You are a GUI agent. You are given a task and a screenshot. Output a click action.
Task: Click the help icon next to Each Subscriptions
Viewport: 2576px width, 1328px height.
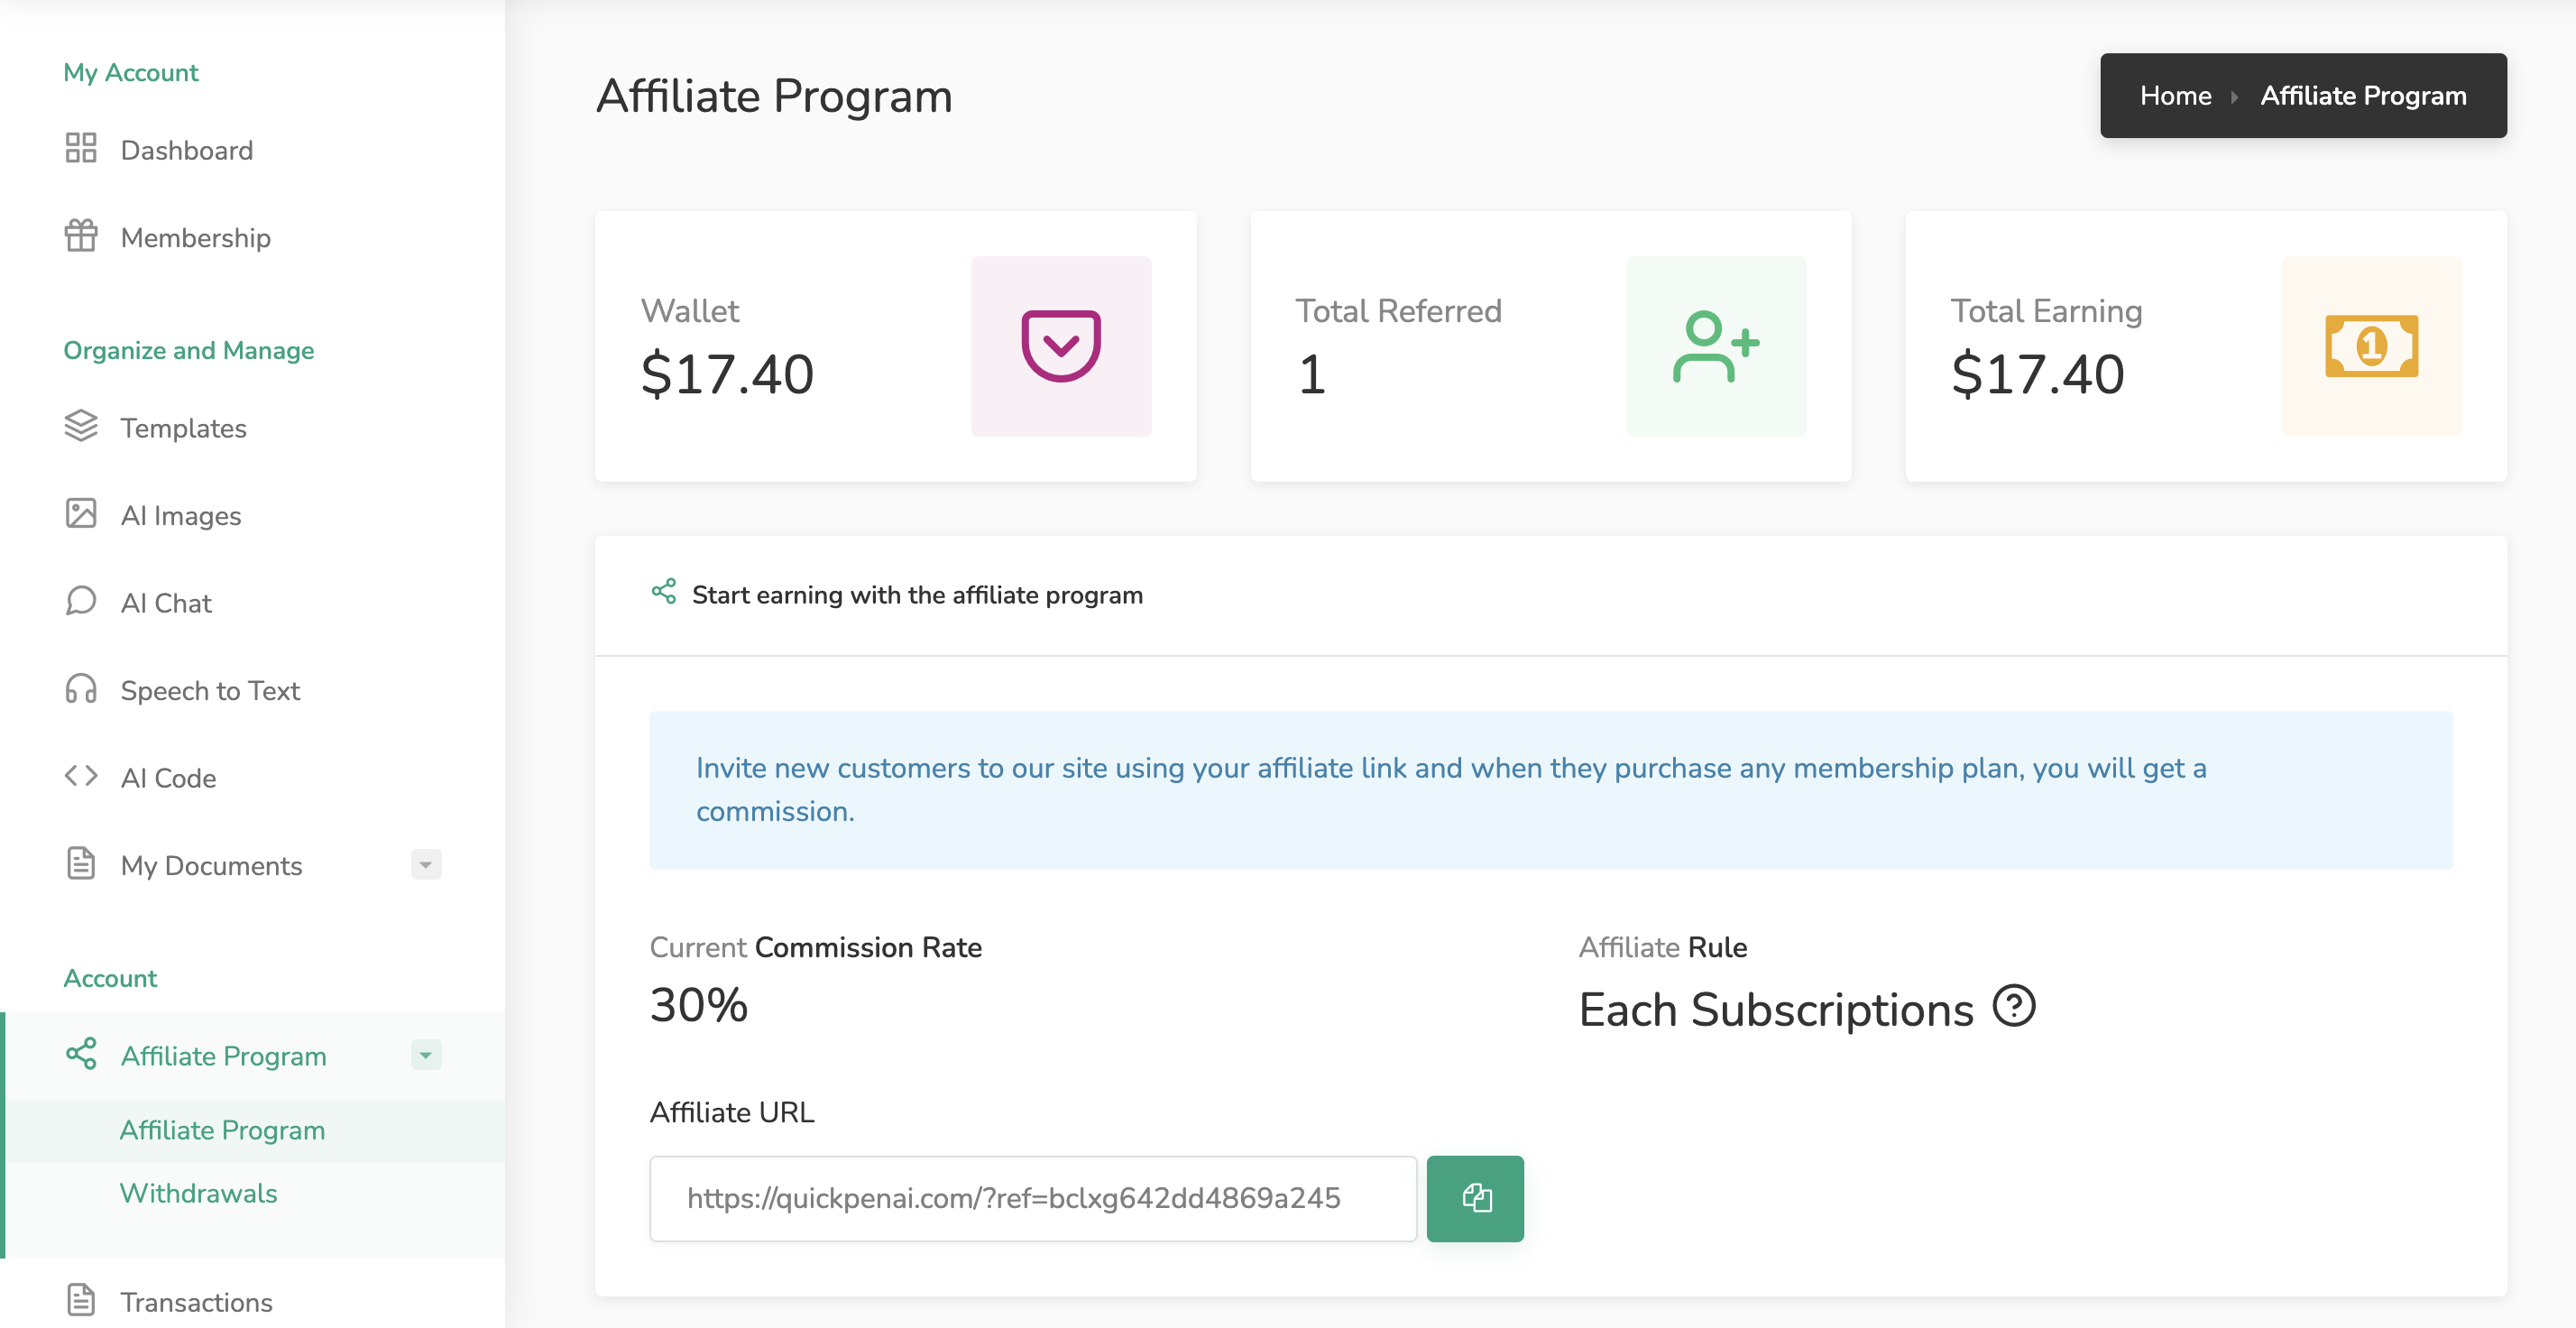(2013, 1006)
